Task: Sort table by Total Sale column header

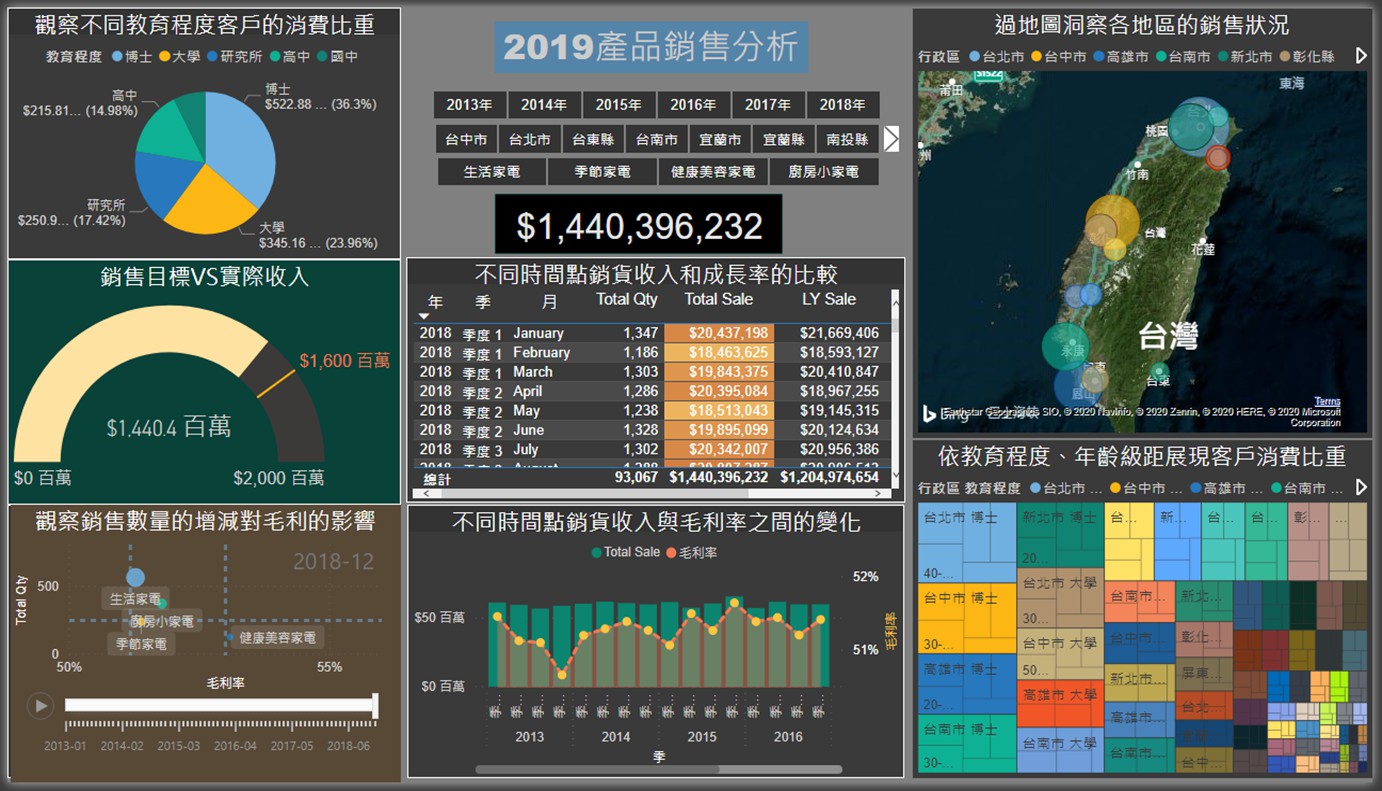Action: (x=718, y=299)
